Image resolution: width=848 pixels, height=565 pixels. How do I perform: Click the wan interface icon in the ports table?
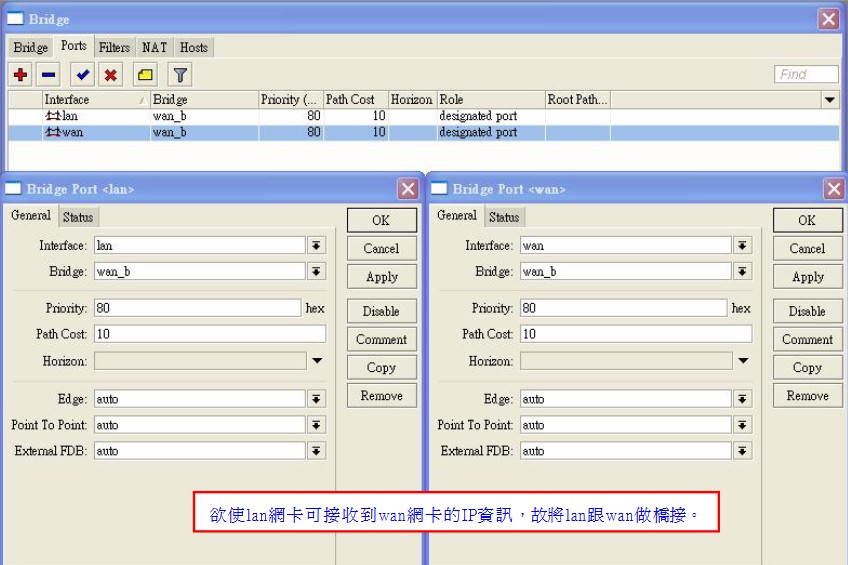click(53, 132)
